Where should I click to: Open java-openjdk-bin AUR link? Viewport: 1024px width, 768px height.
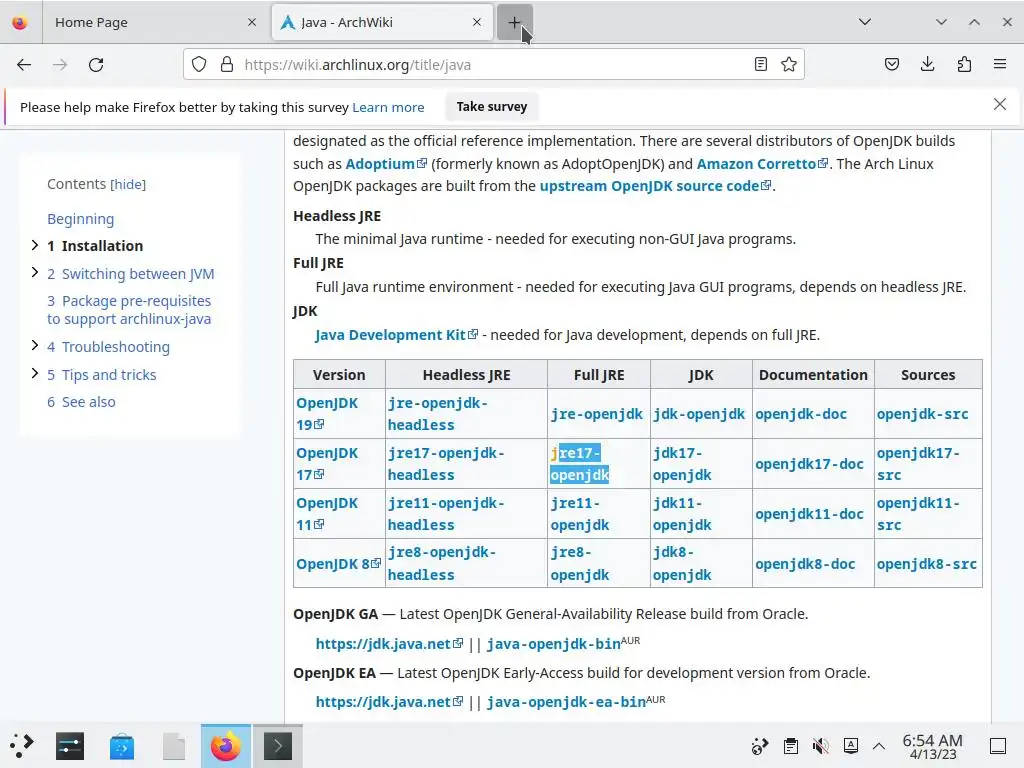click(x=554, y=644)
